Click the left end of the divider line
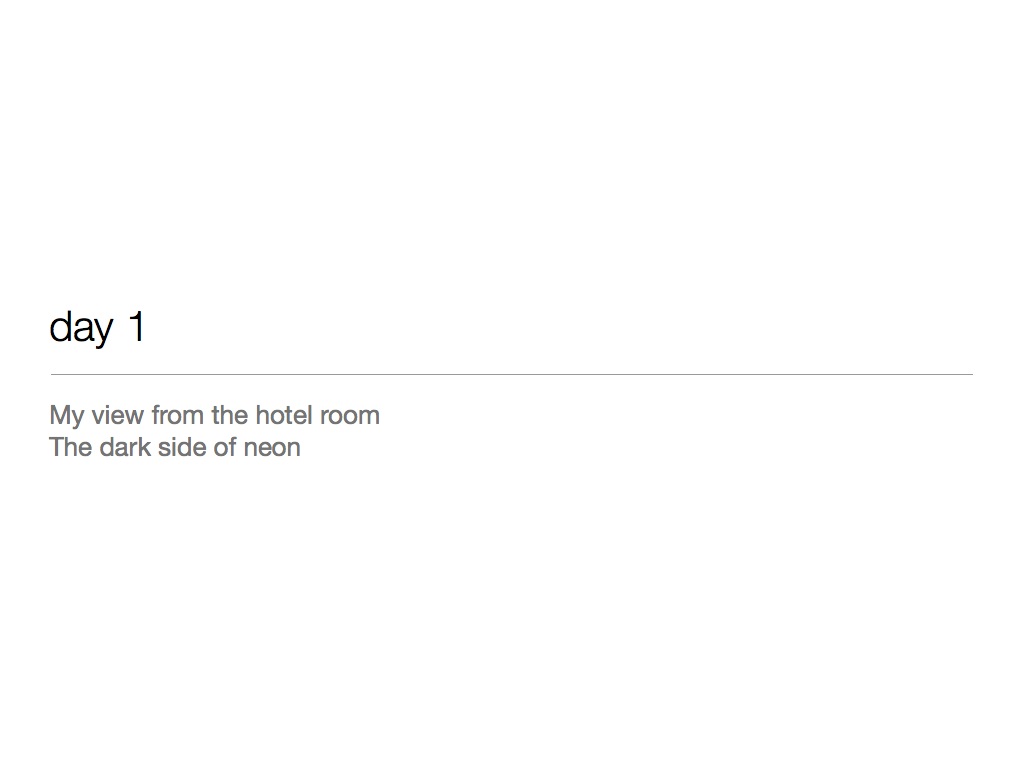The height and width of the screenshot is (768, 1024). coord(53,374)
